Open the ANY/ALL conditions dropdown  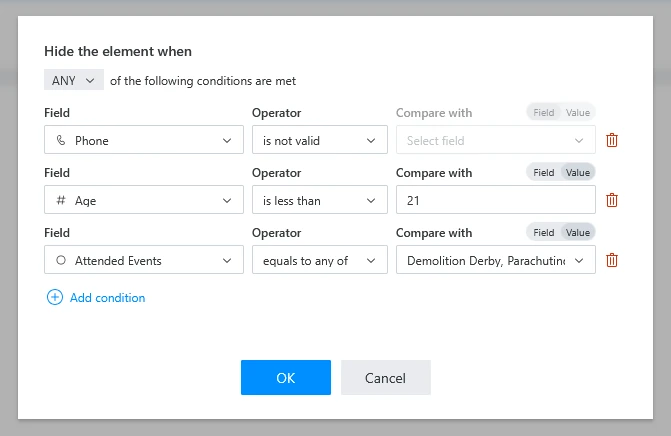(x=74, y=80)
